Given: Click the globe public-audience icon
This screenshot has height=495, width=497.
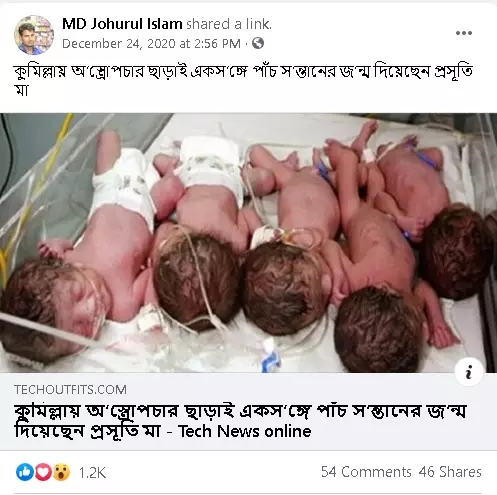Looking at the screenshot, I should (x=258, y=43).
